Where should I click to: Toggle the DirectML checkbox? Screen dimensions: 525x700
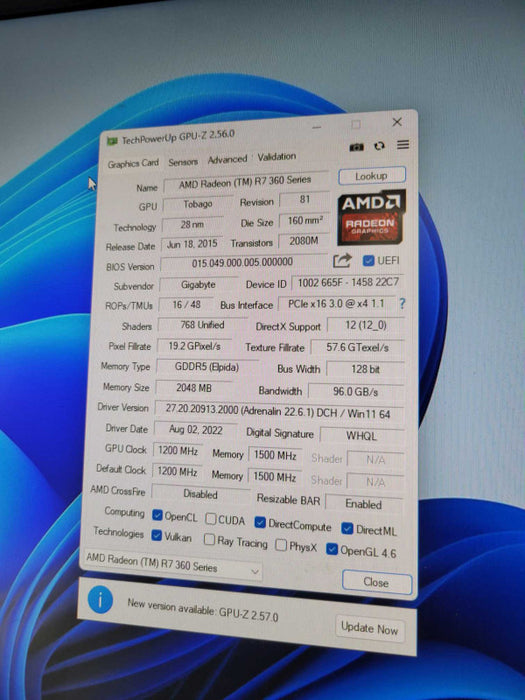(347, 529)
